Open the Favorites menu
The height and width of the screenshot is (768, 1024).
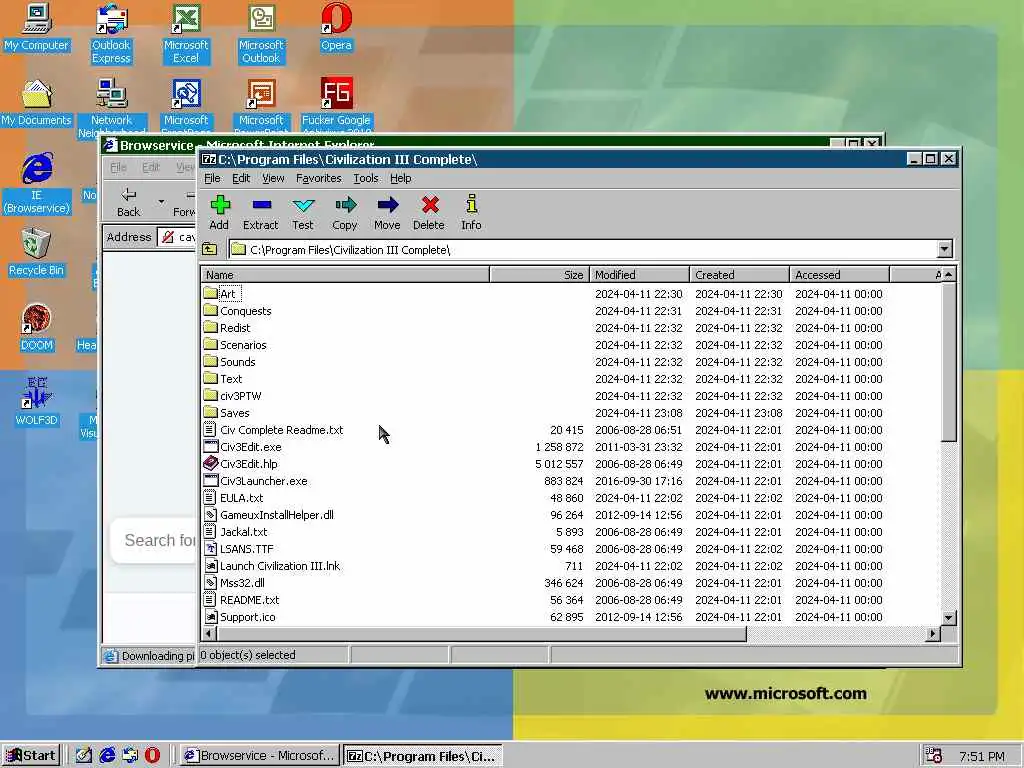pos(319,178)
